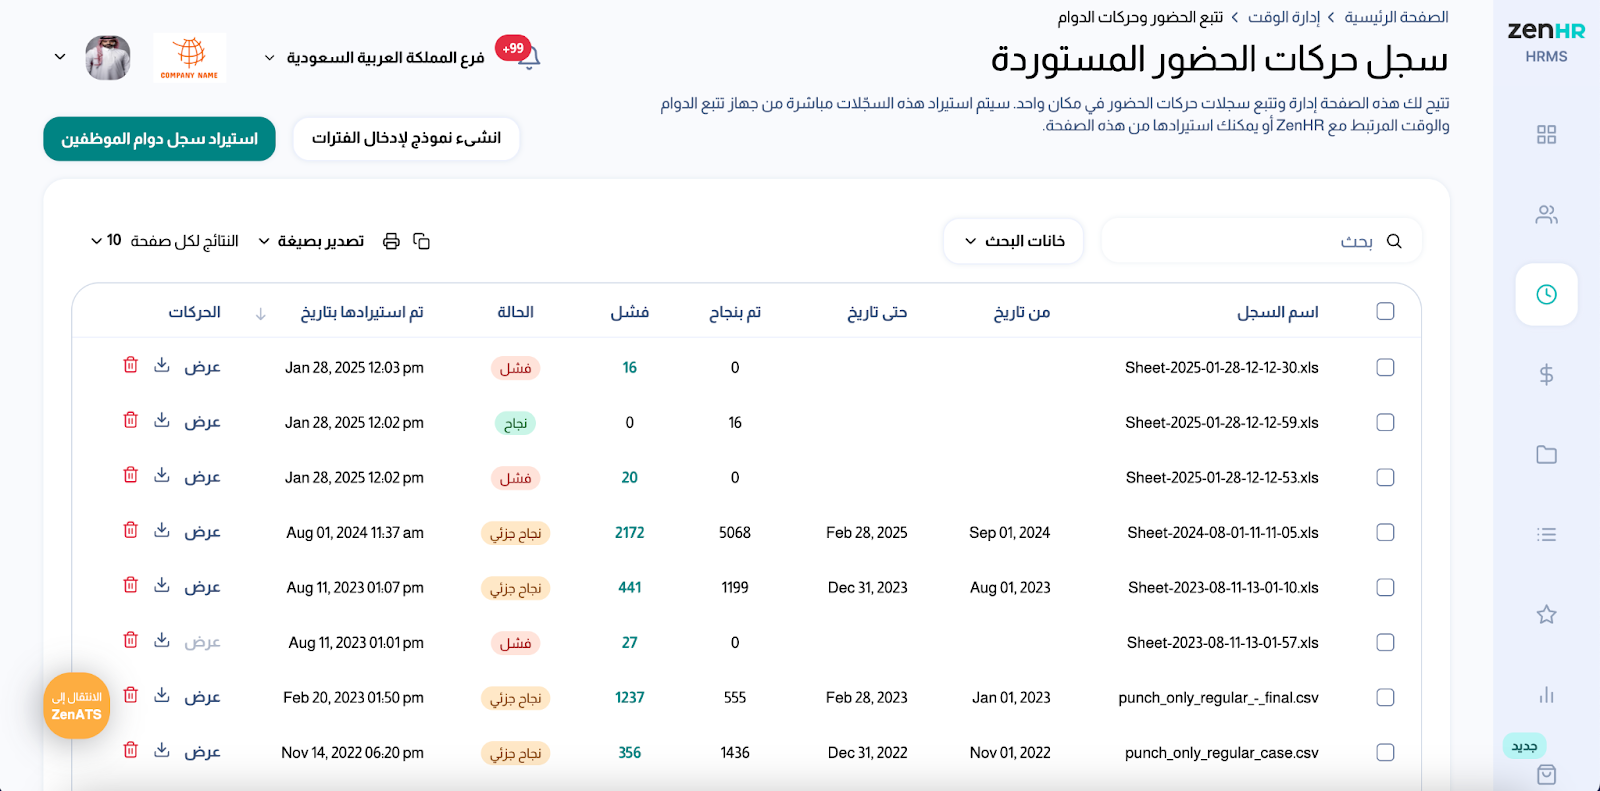Go to الصفحة الرئيسية breadcrumb
Image resolution: width=1600 pixels, height=791 pixels.
coord(1396,17)
